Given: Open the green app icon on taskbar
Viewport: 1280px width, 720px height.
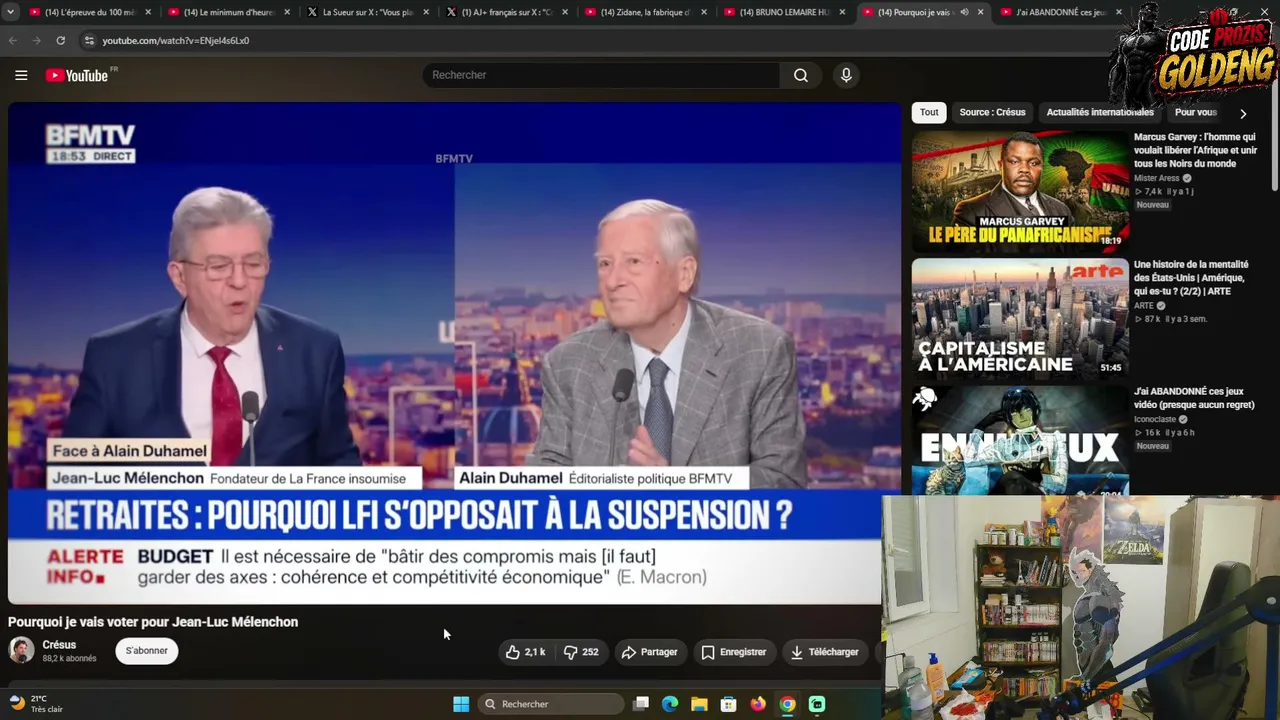Looking at the screenshot, I should click(x=817, y=704).
